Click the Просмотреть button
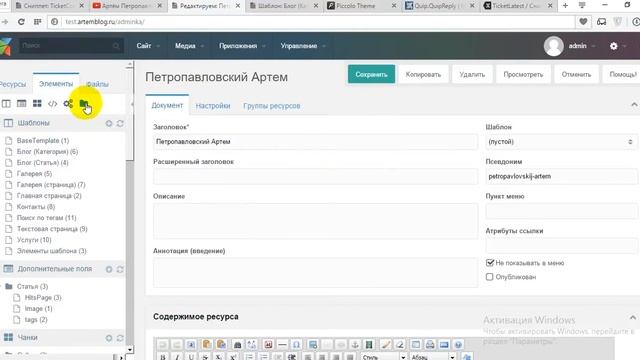640x360 pixels. pyautogui.click(x=523, y=74)
